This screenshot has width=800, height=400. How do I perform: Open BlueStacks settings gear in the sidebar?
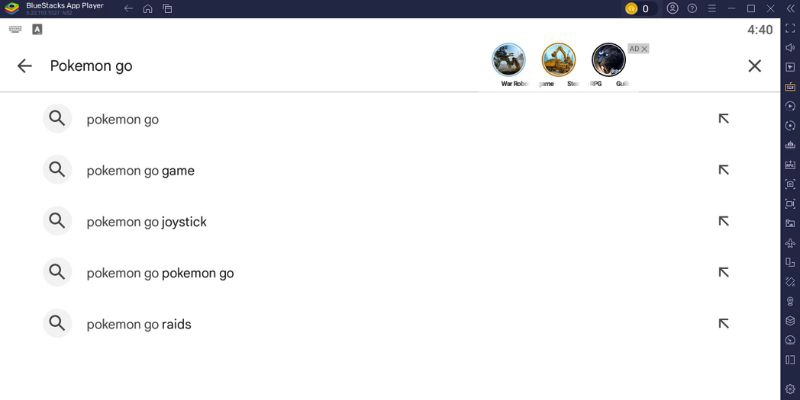790,389
